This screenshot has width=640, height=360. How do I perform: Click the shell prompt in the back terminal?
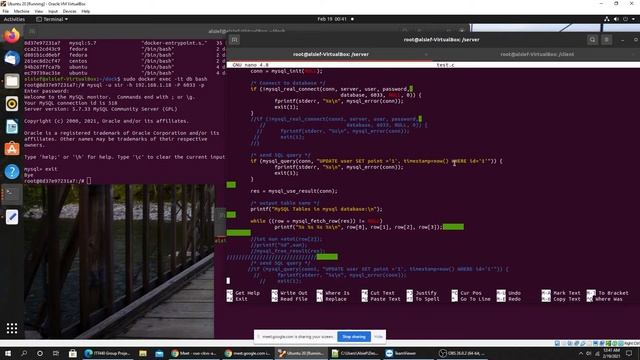[x=57, y=181]
